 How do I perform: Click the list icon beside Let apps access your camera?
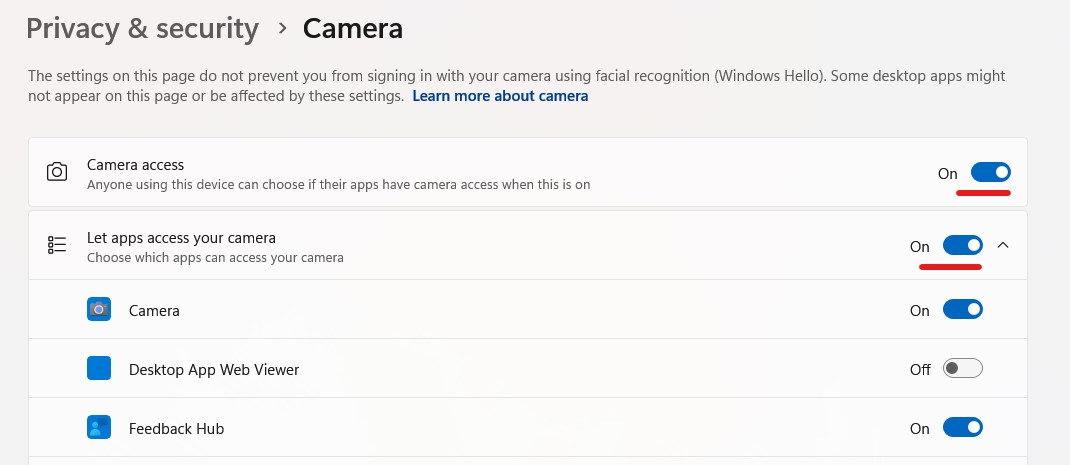coord(57,245)
